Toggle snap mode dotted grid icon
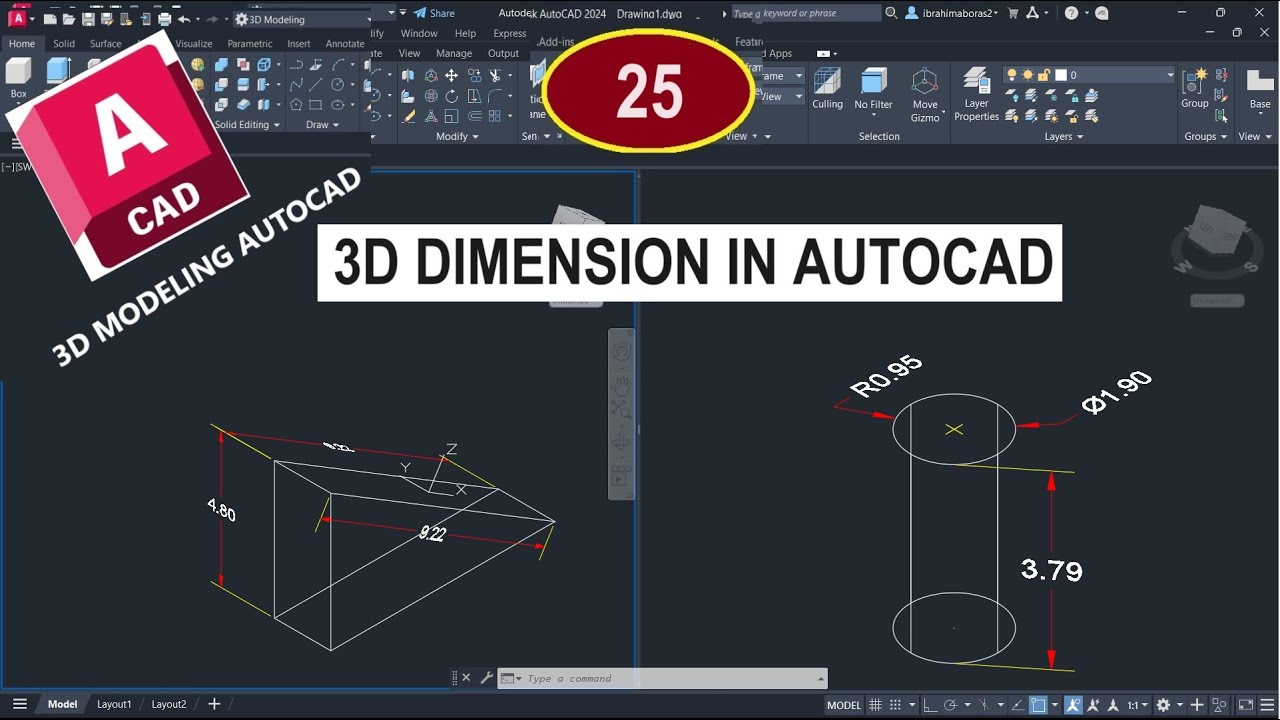Screen dimensions: 1280x720 click(x=895, y=705)
